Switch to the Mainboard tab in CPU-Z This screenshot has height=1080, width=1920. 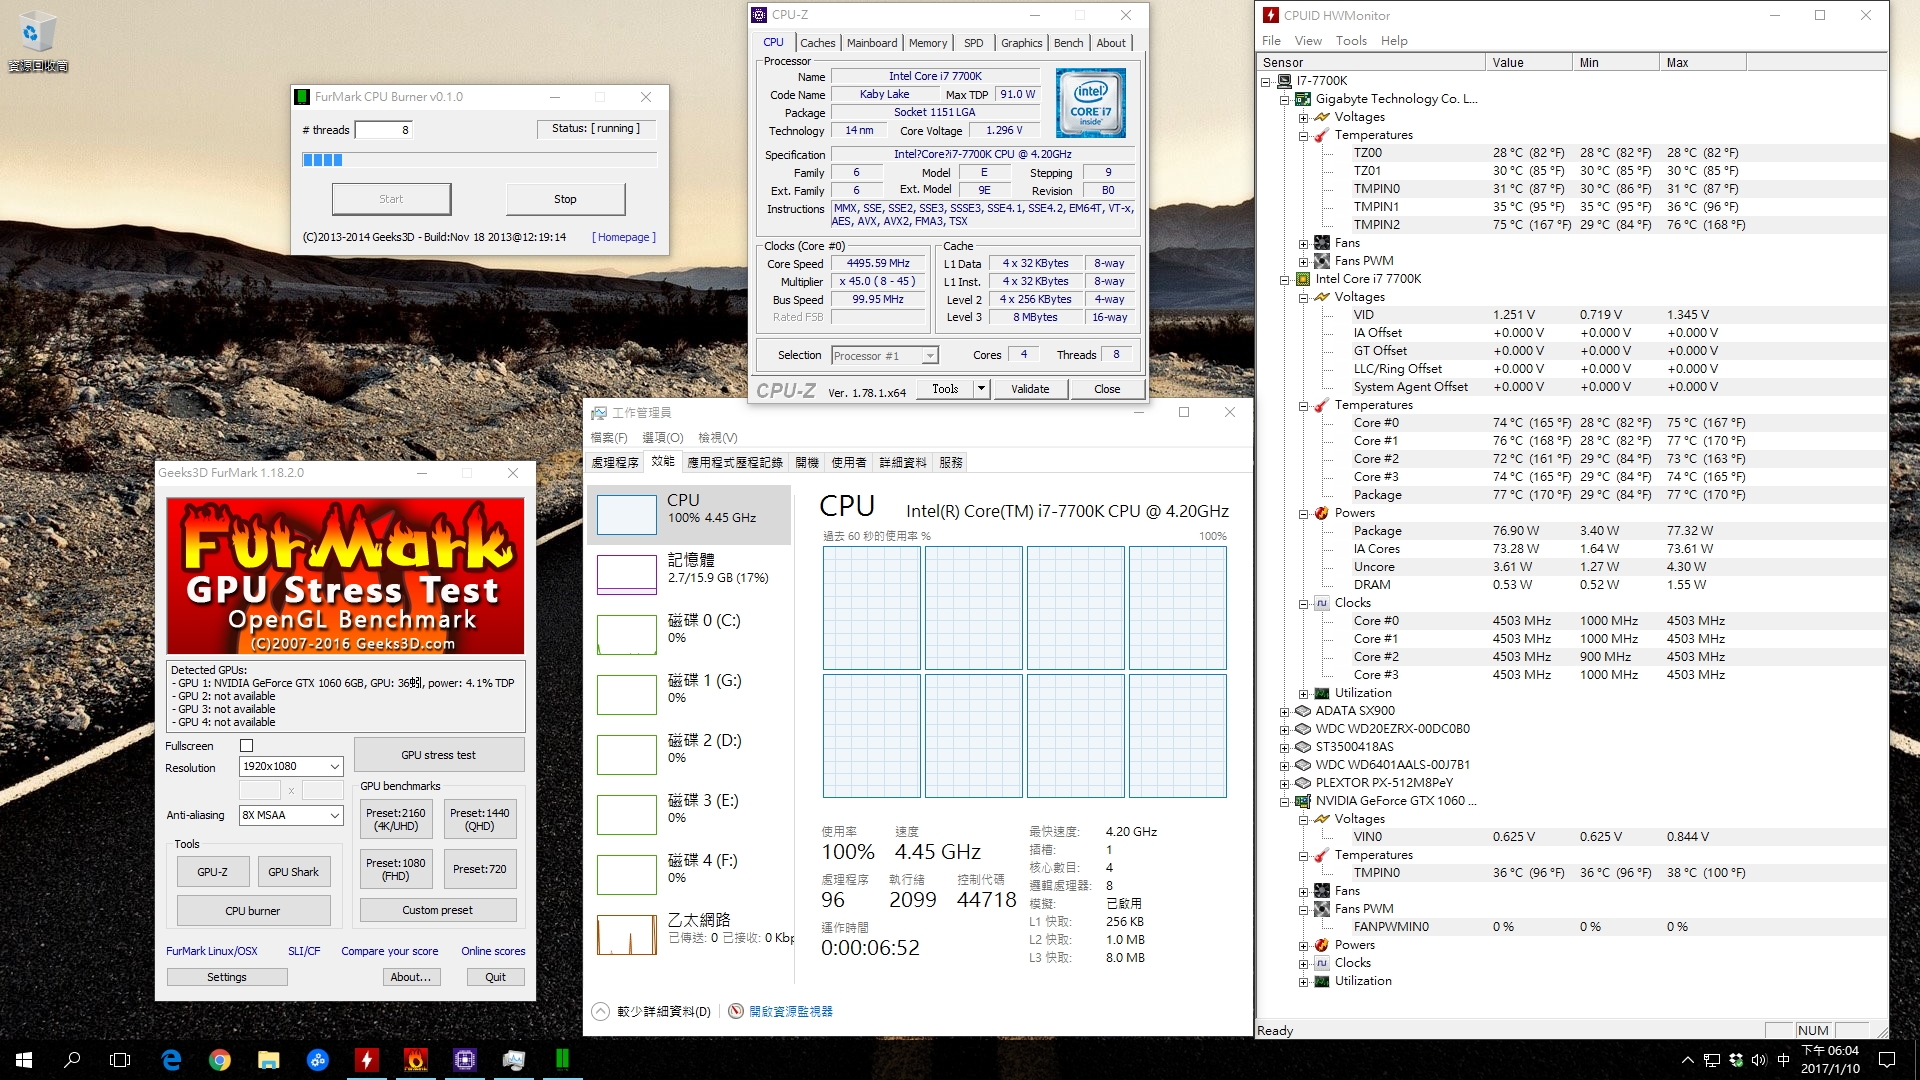click(872, 43)
